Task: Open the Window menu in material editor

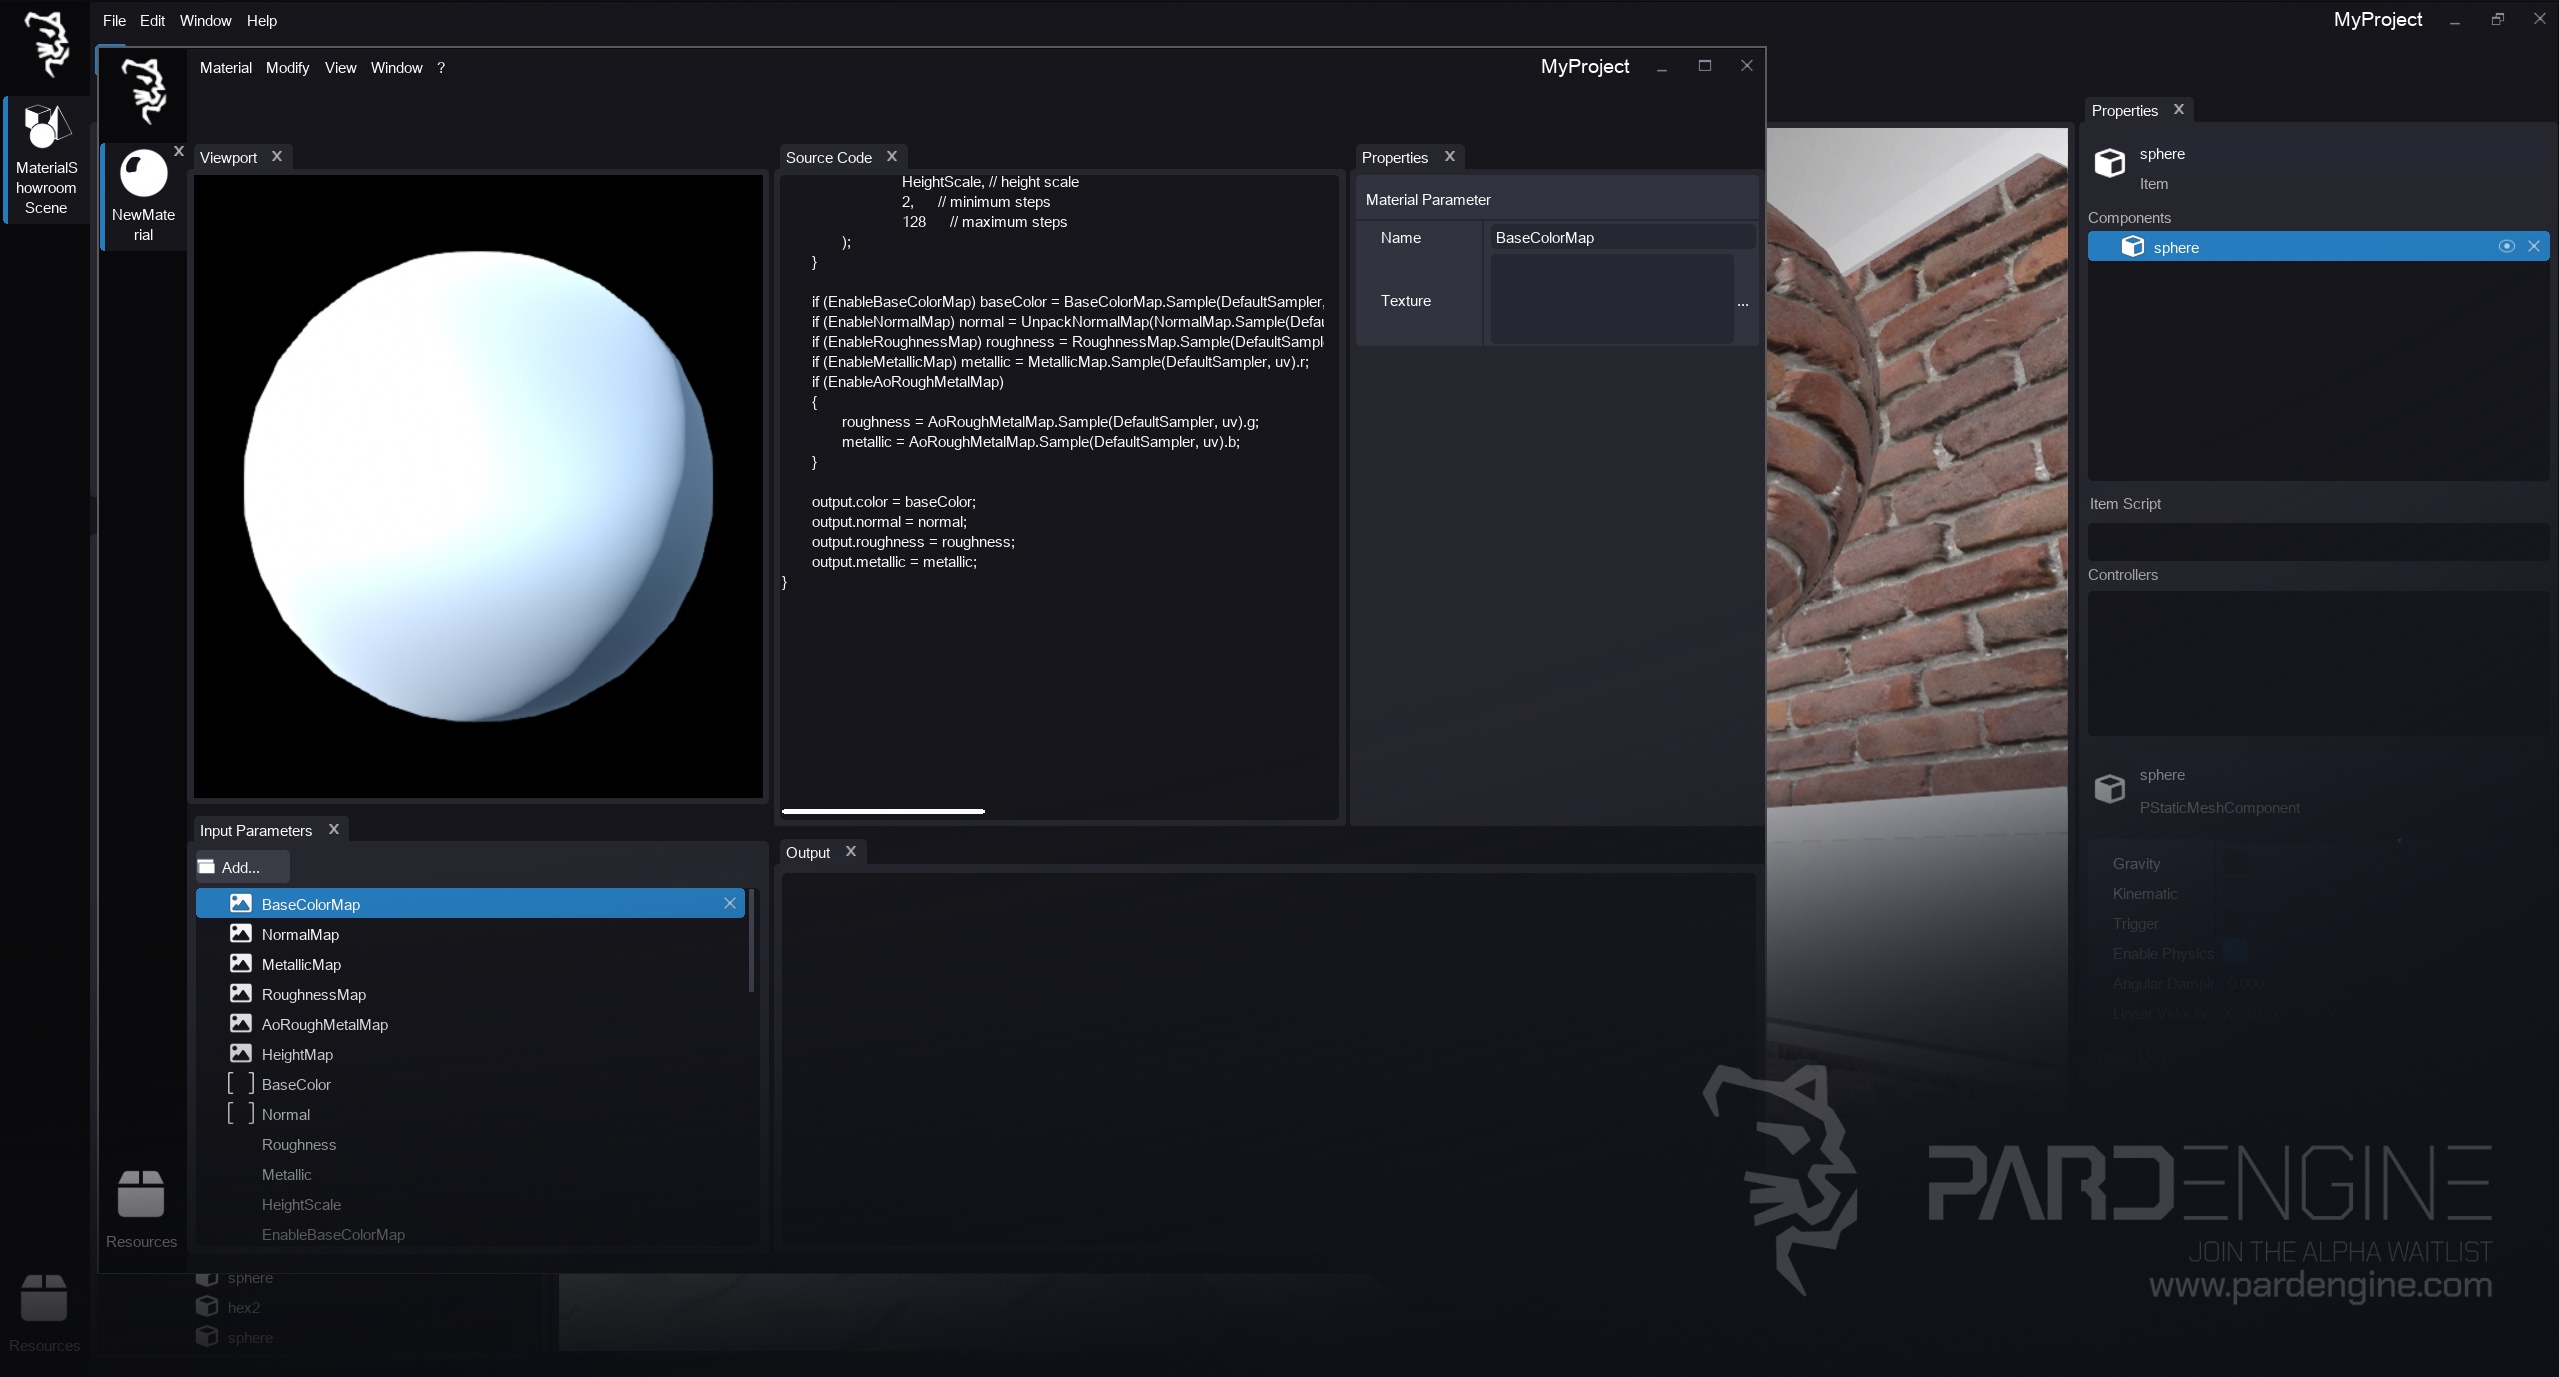Action: coord(396,68)
